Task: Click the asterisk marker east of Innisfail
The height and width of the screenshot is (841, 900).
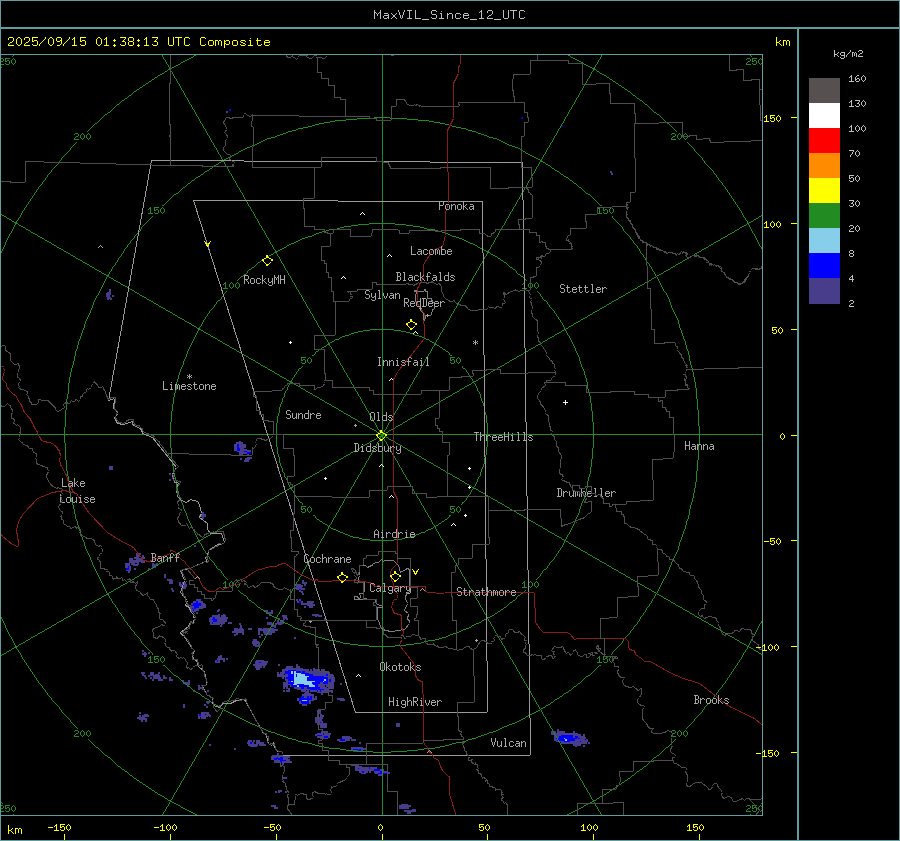Action: [x=475, y=343]
